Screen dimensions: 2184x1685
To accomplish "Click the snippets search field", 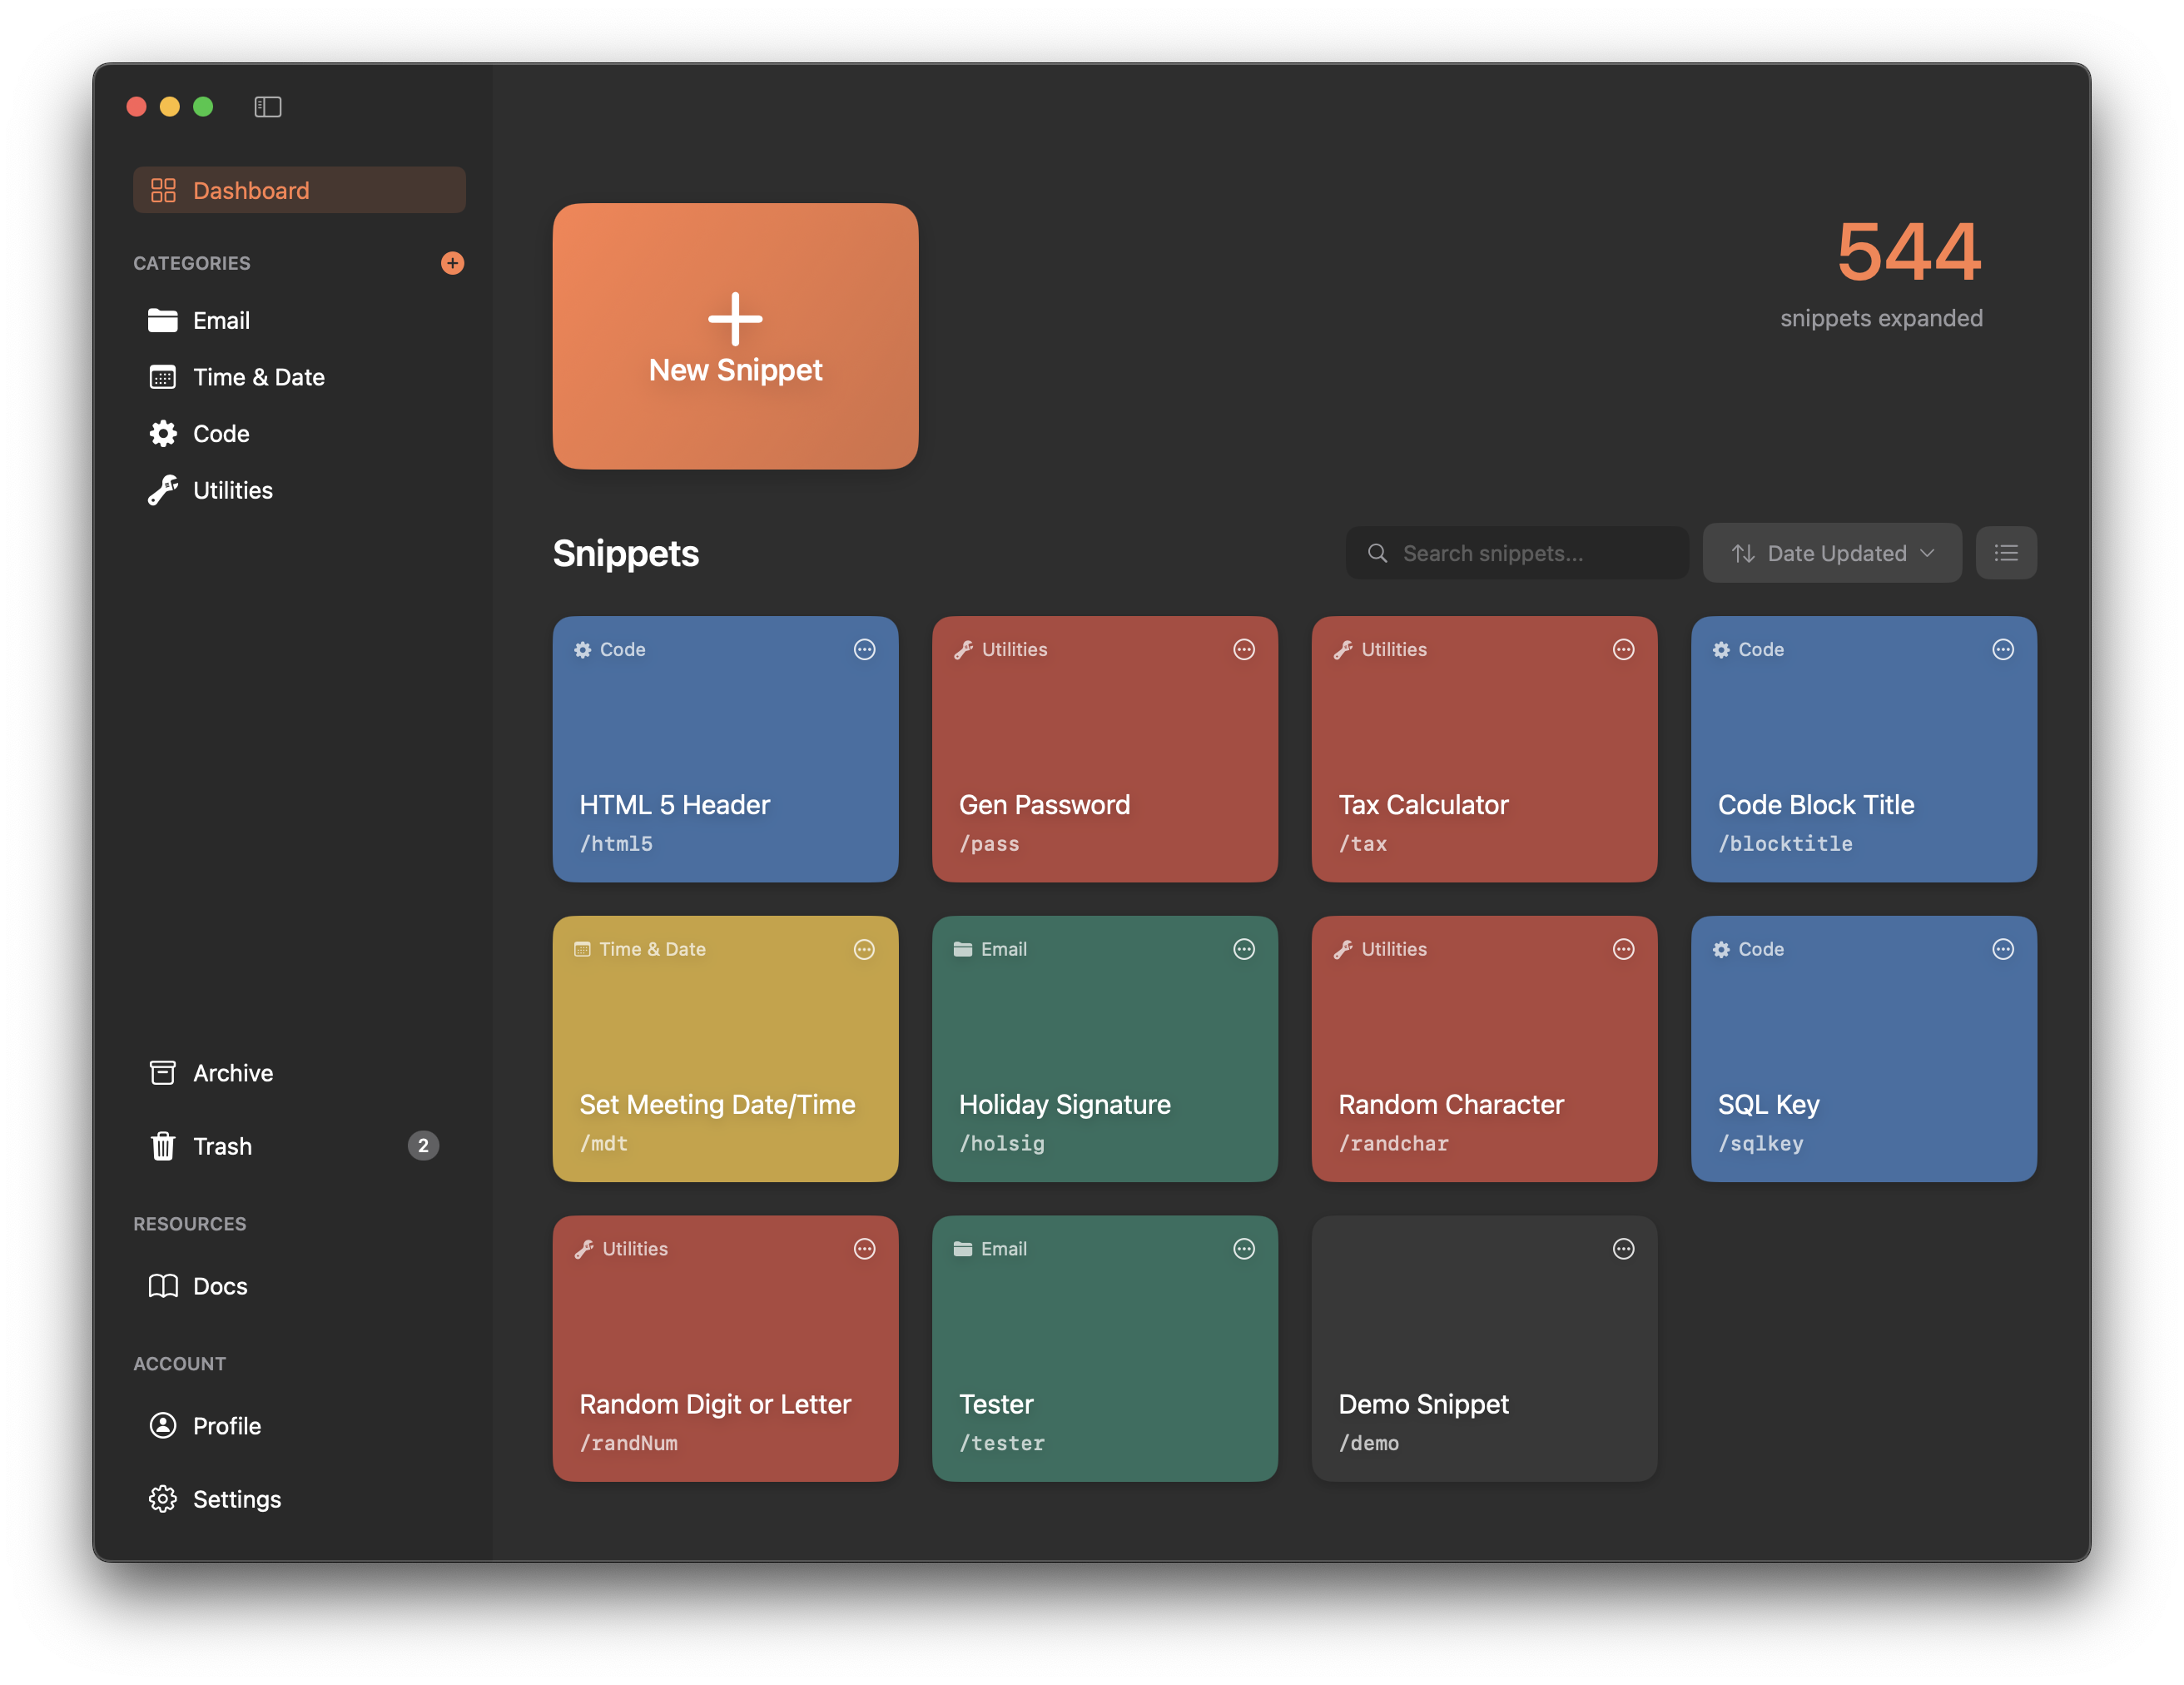I will pos(1516,552).
